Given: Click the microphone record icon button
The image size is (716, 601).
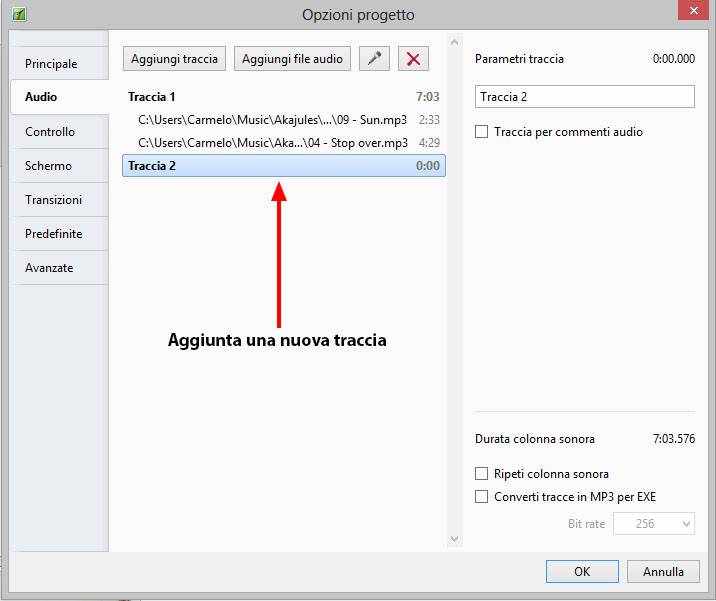Looking at the screenshot, I should click(x=375, y=59).
